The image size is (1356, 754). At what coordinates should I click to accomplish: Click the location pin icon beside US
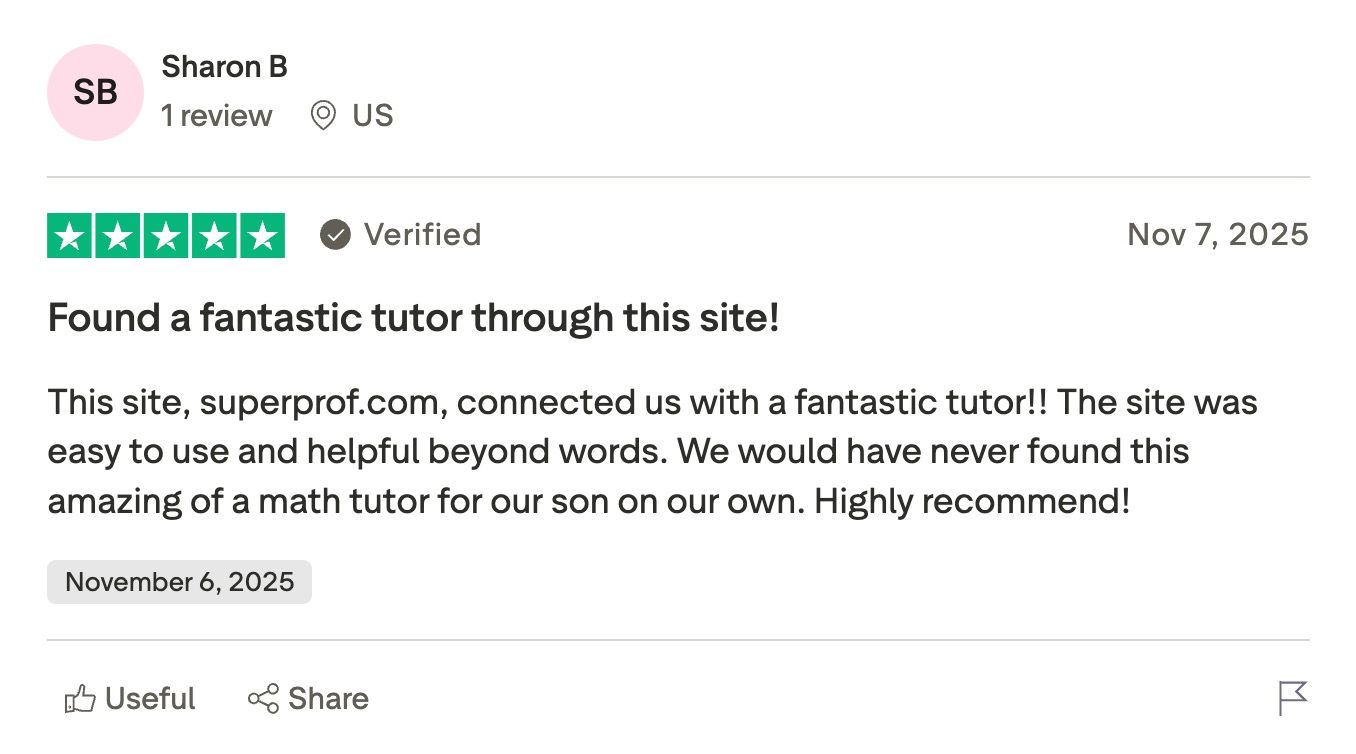[322, 115]
